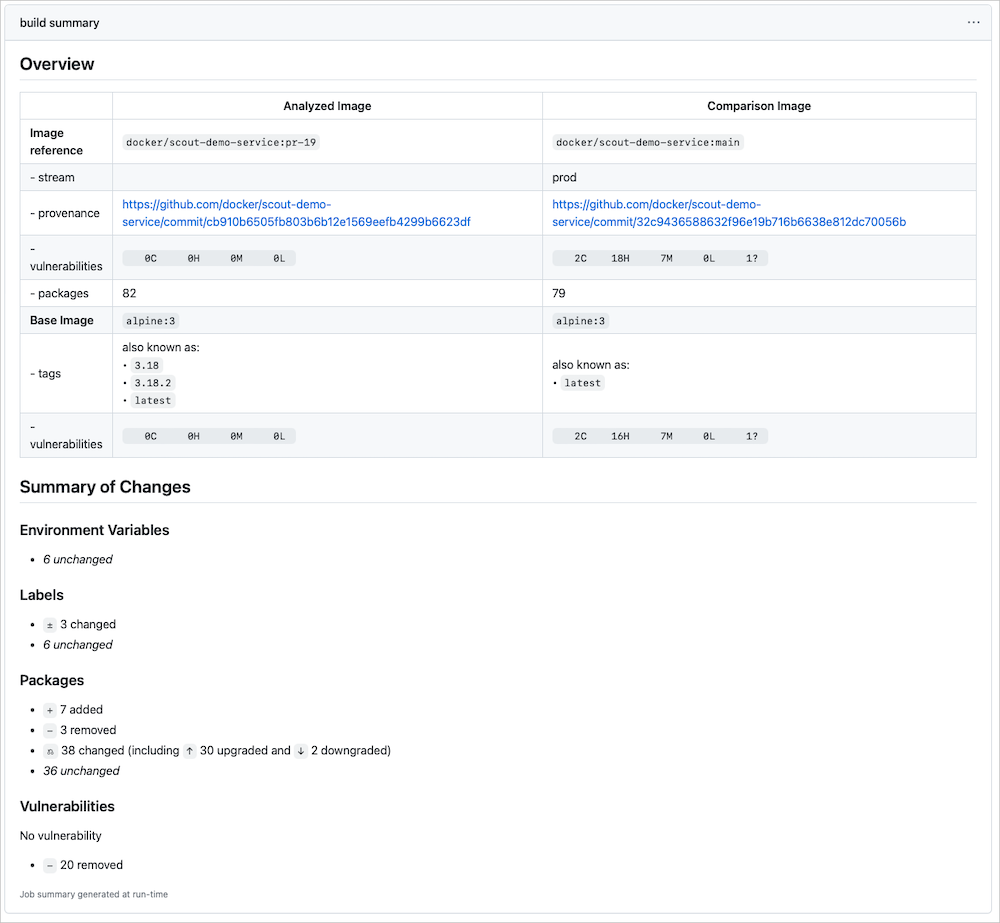Click the Labels heading
The image size is (1000, 923).
pyautogui.click(x=41, y=595)
